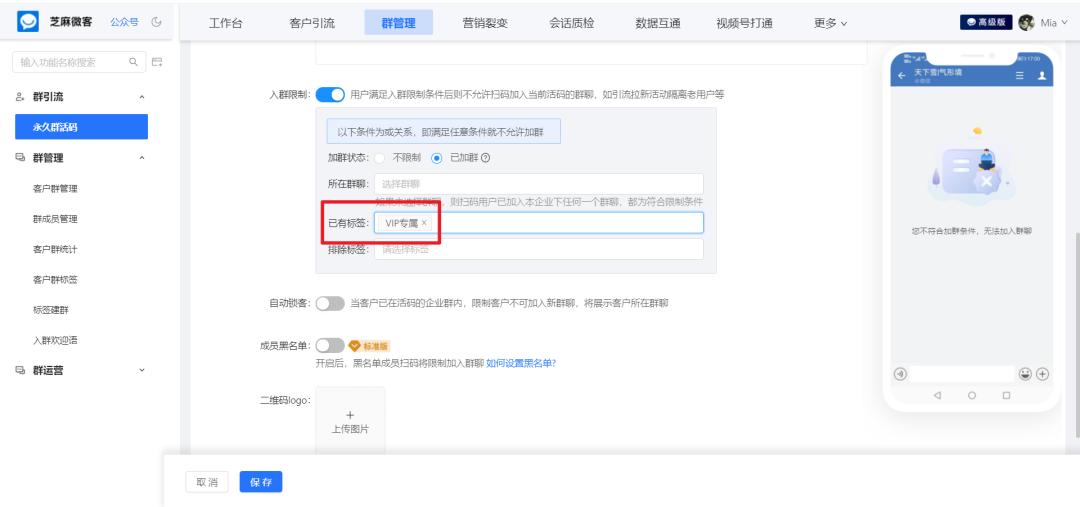Go to the 数据互通 tab
The width and height of the screenshot is (1080, 507).
coord(658,23)
